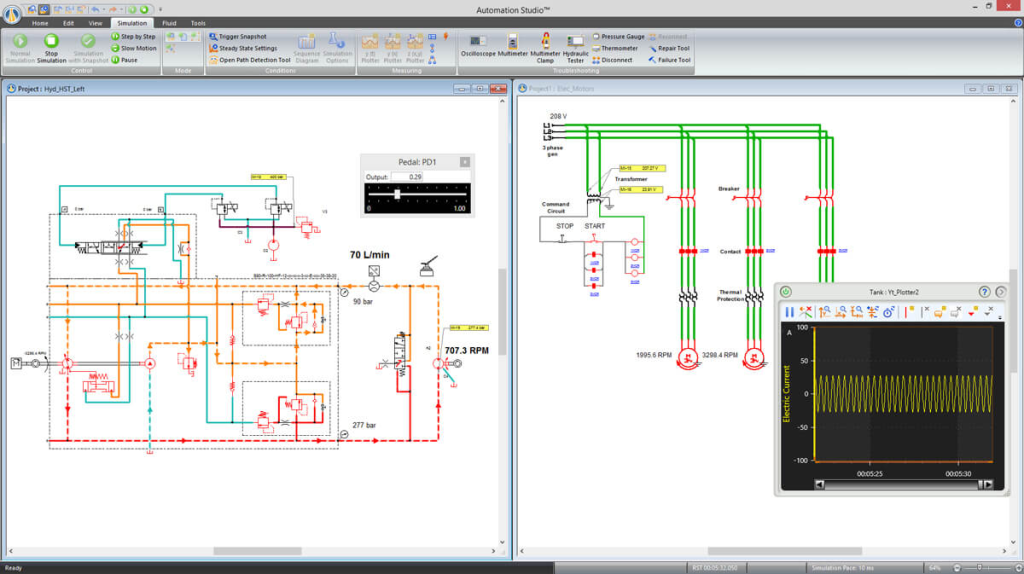Switch to Slow Motion simulation
The width and height of the screenshot is (1024, 574).
pyautogui.click(x=134, y=48)
